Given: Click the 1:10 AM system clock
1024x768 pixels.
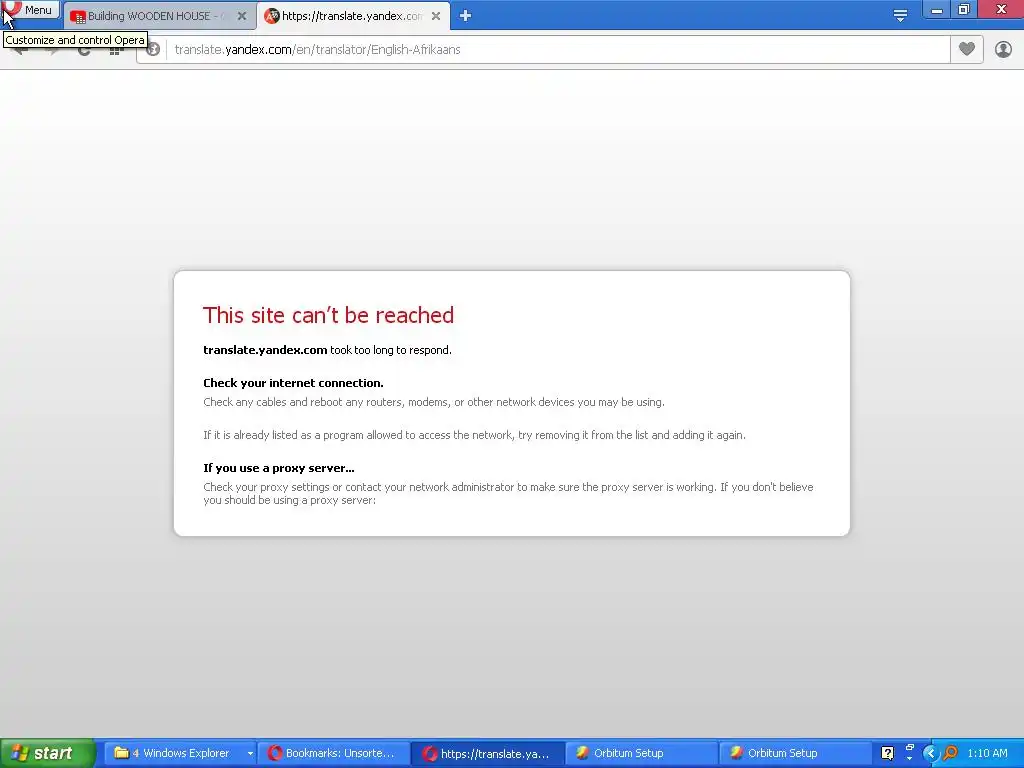Looking at the screenshot, I should (x=987, y=753).
